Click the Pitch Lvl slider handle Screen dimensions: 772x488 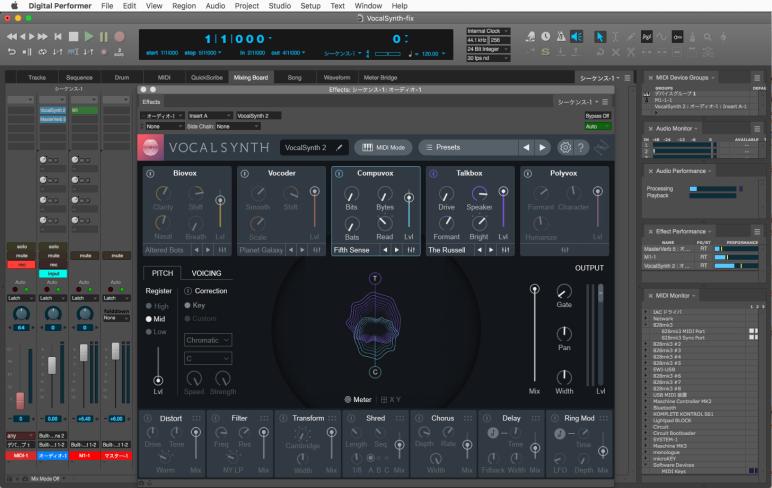(158, 381)
